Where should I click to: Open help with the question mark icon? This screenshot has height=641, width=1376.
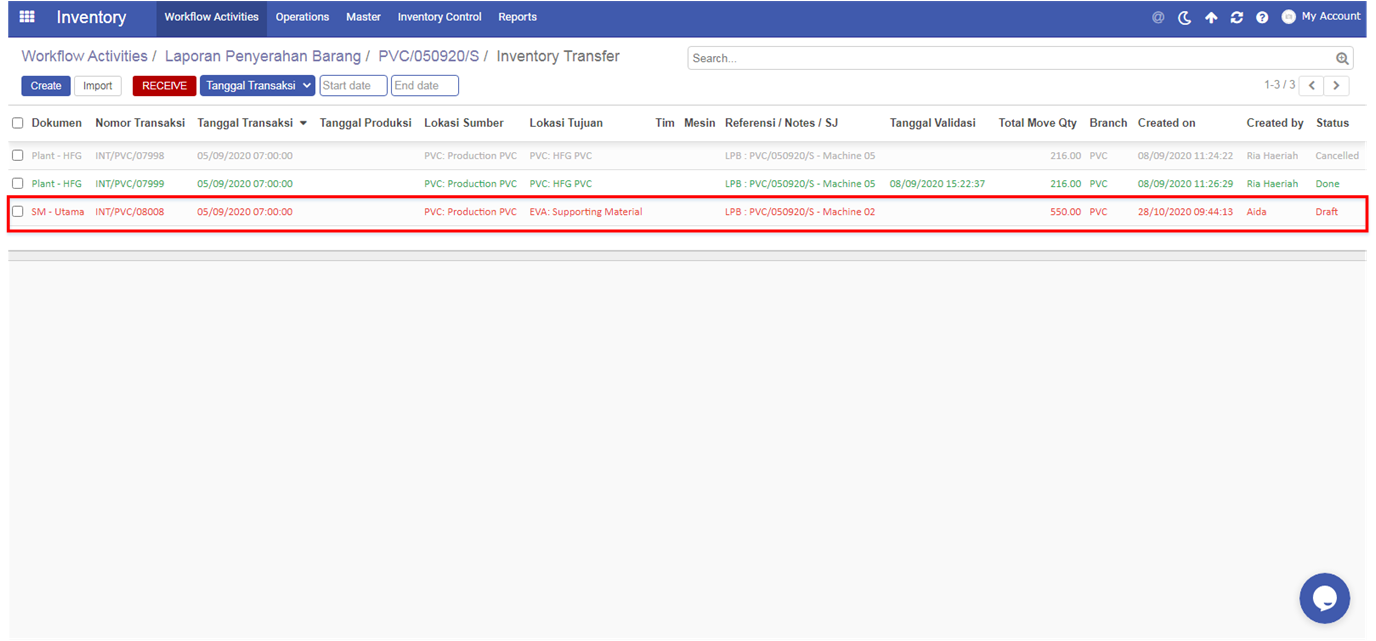(1262, 17)
